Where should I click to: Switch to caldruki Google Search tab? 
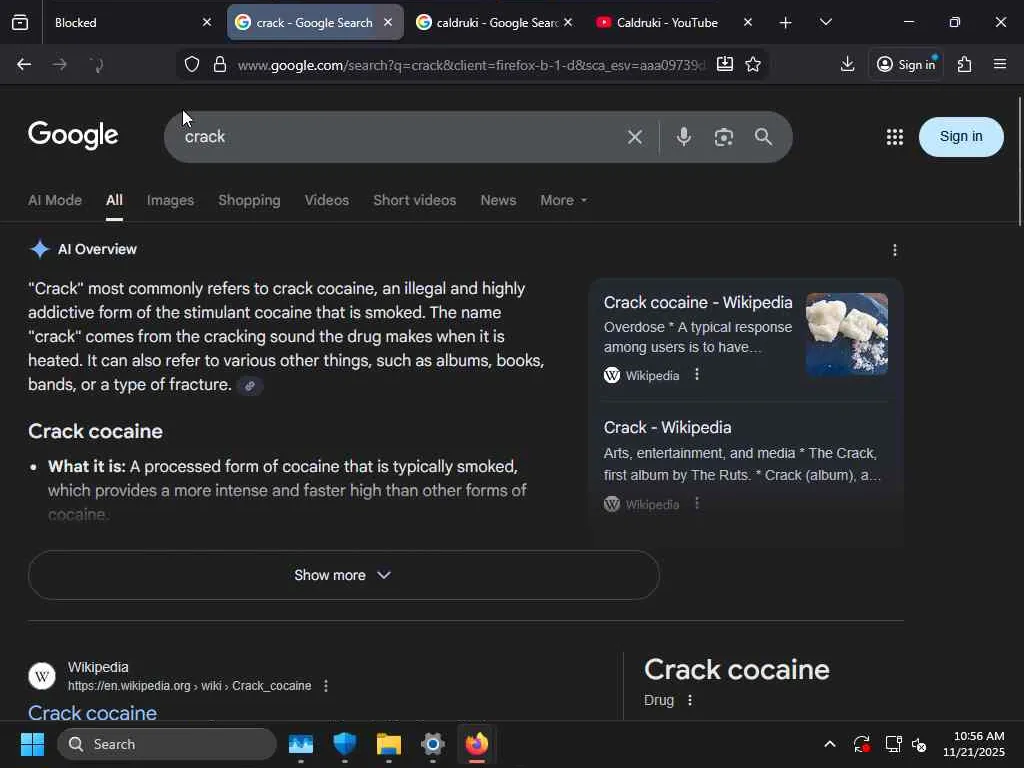[487, 22]
